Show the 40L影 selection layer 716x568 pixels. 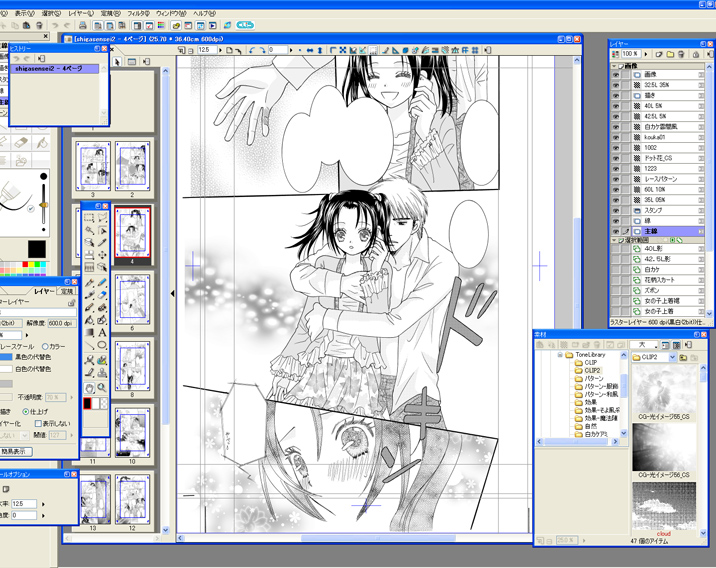(616, 249)
